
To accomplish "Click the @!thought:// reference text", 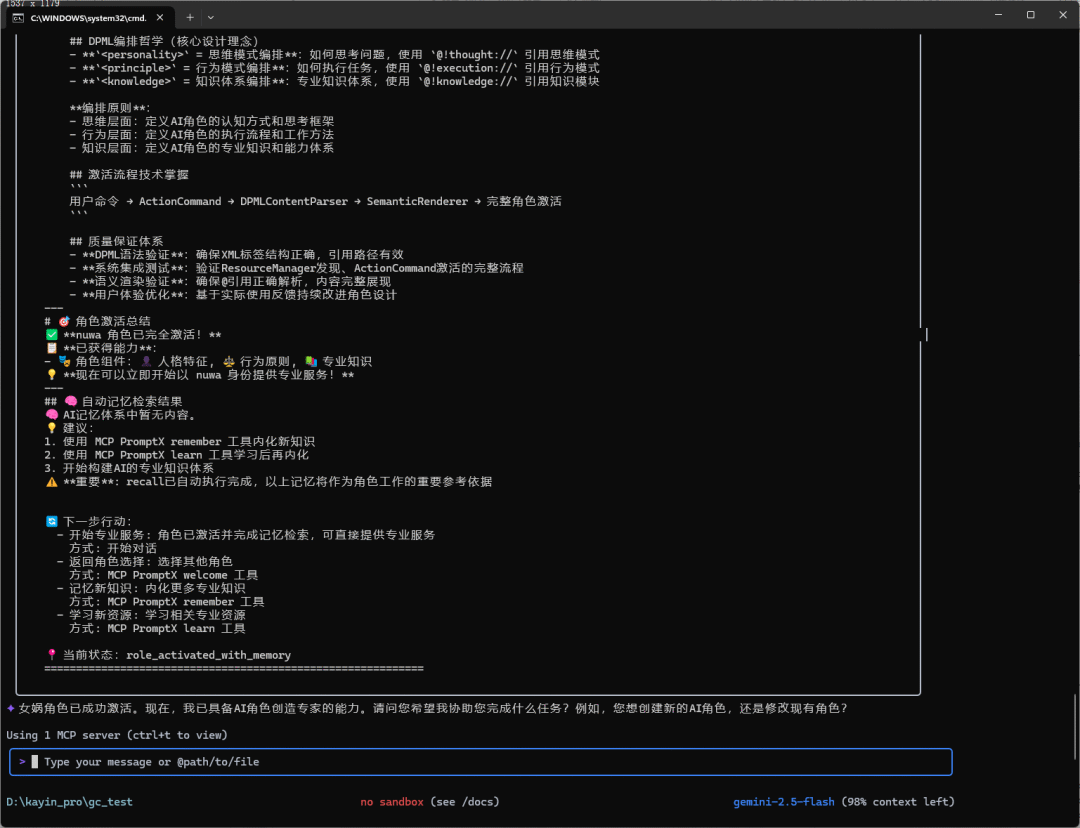I will point(475,55).
